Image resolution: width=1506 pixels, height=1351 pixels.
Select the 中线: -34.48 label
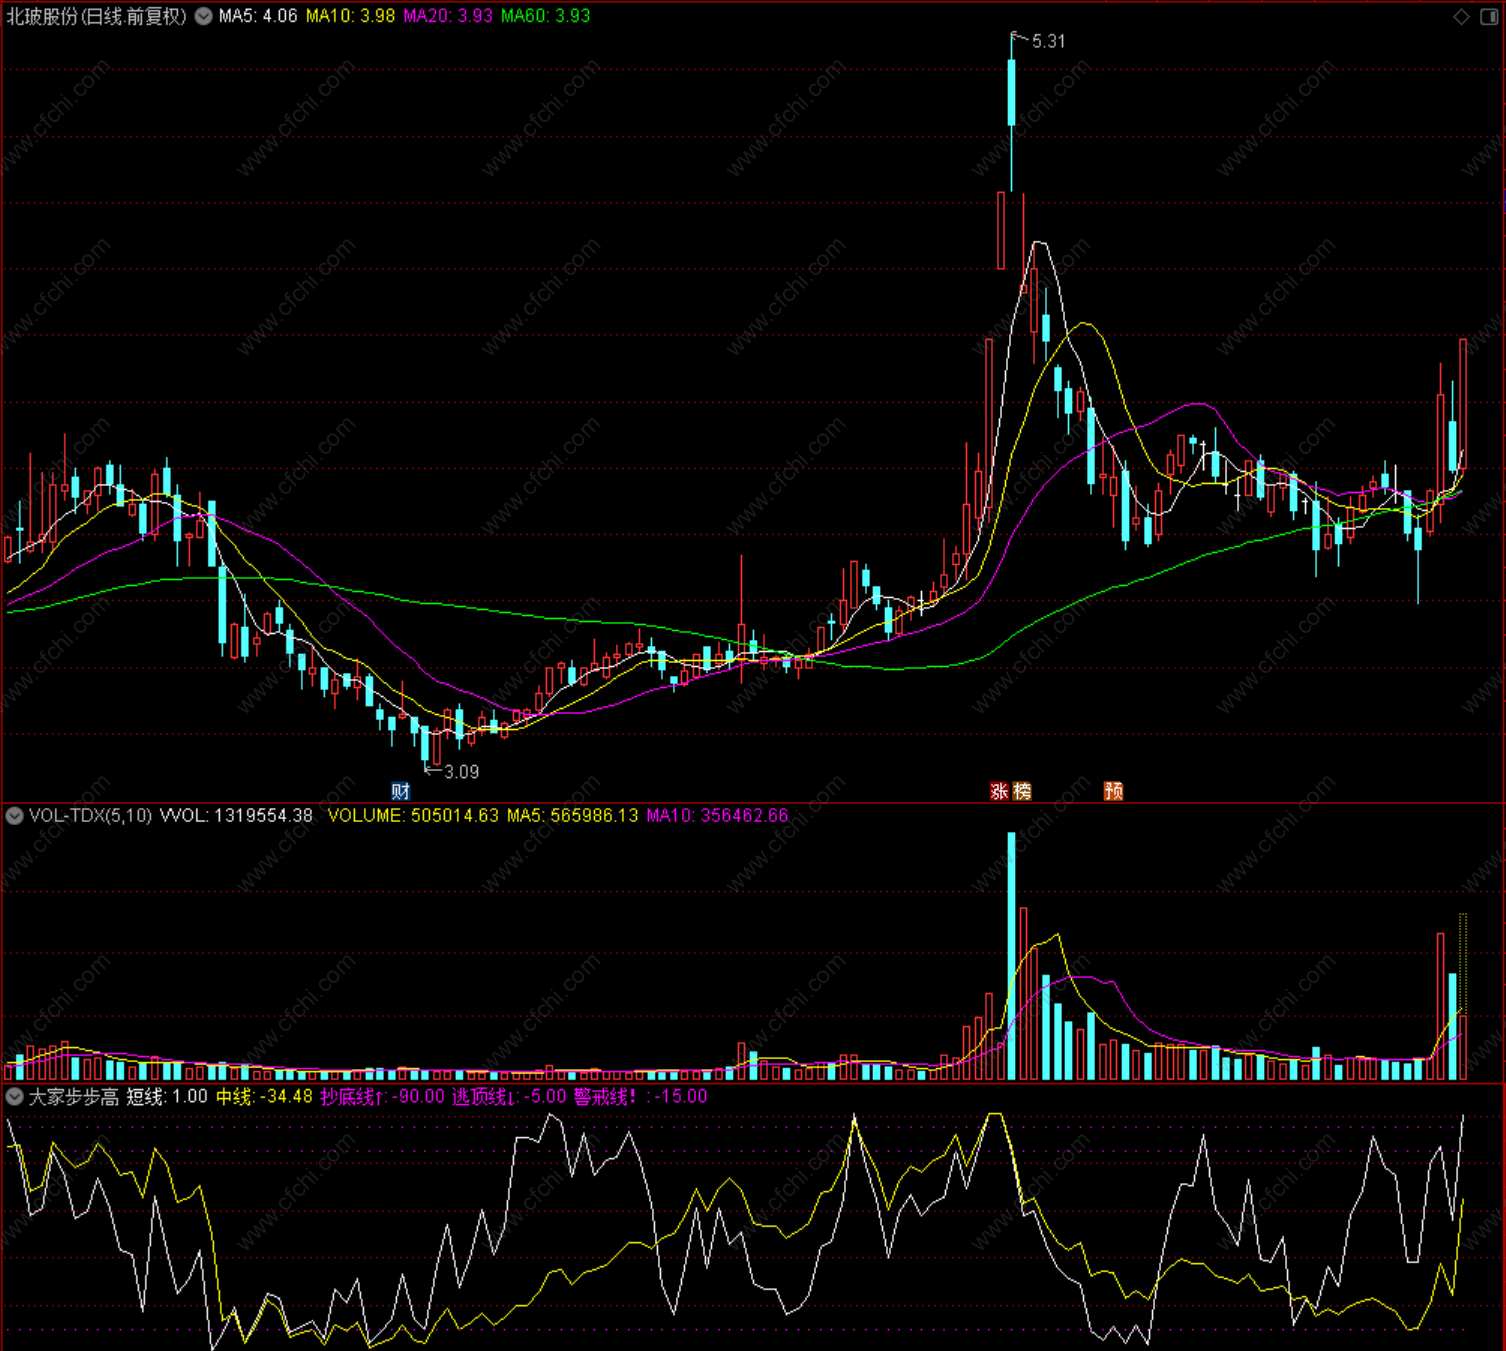264,1096
